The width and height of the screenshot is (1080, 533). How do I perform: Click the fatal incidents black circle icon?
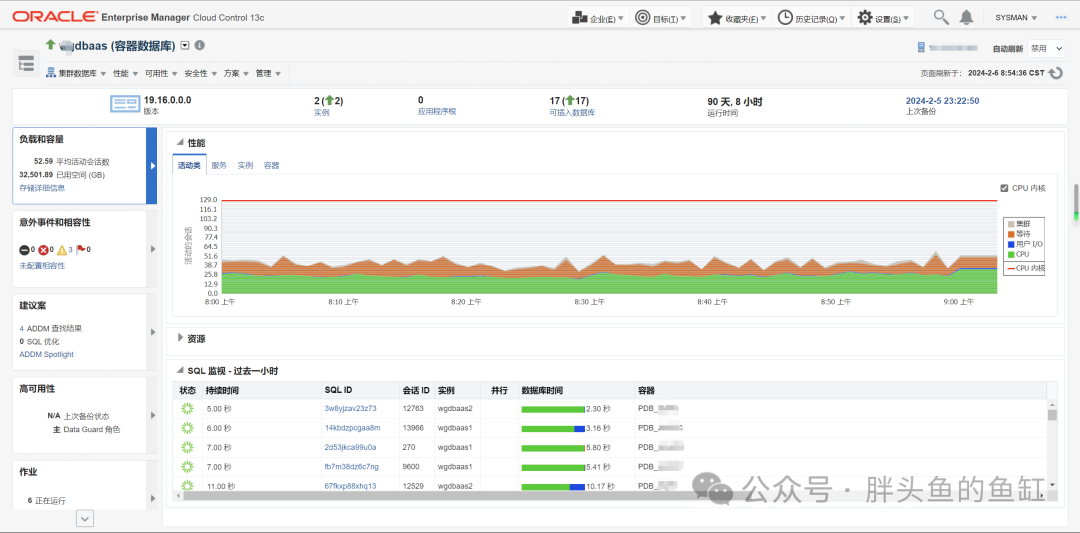[x=23, y=249]
